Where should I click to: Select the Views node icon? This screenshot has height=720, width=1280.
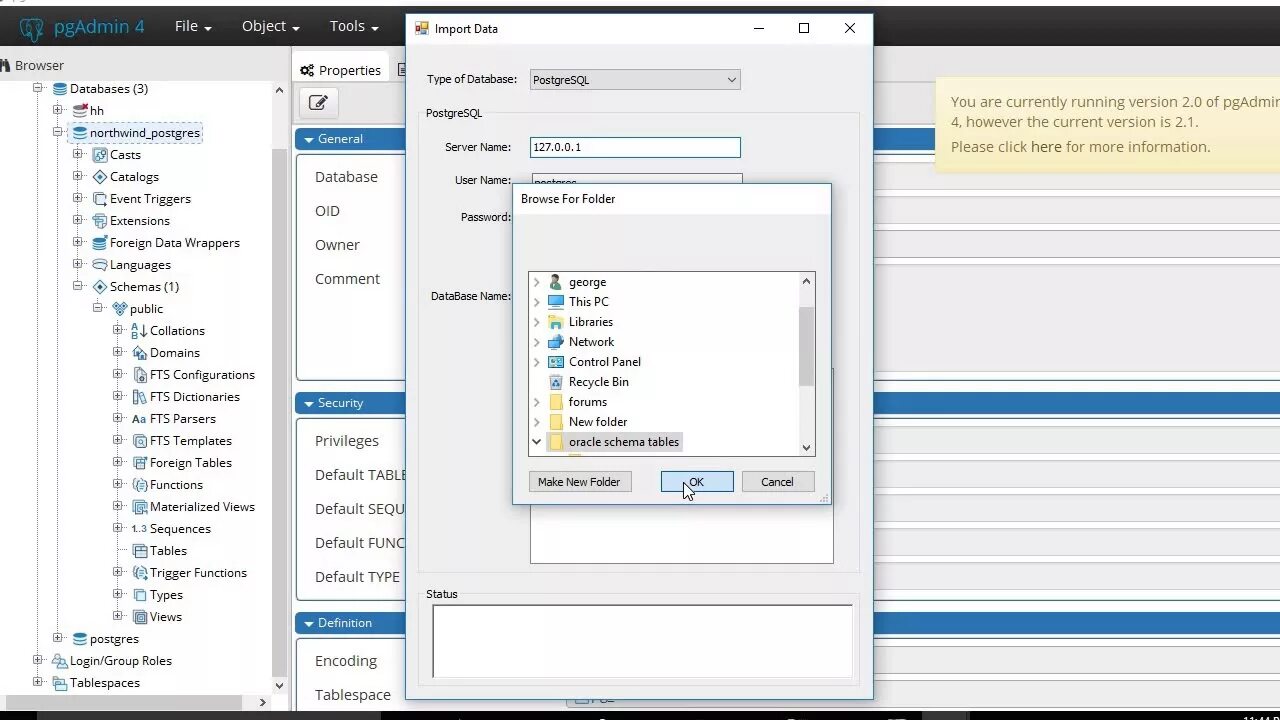tap(139, 617)
